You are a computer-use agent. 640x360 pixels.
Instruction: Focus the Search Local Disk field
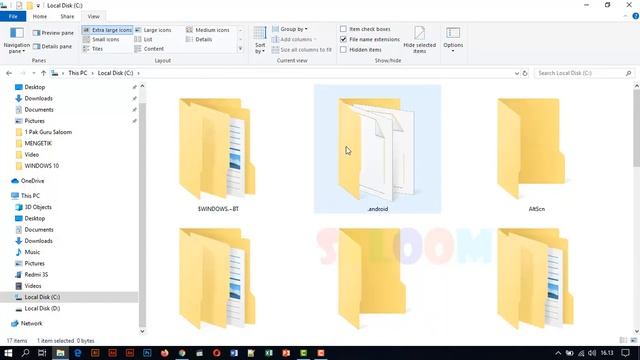coord(584,73)
